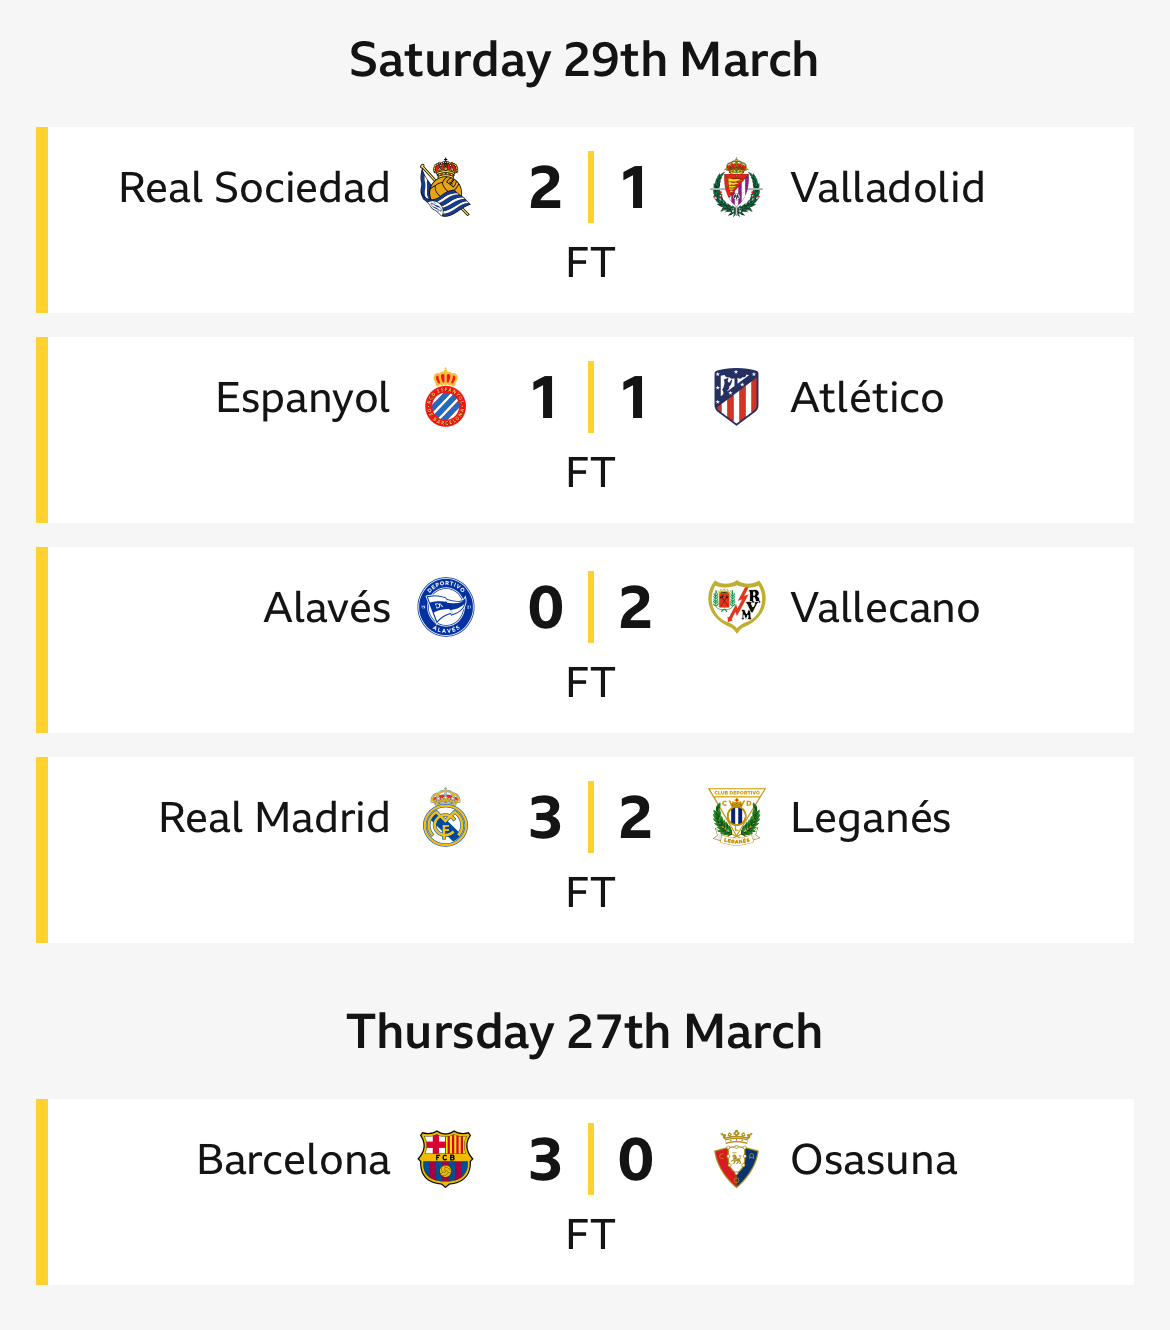Select the Alavés club badge
This screenshot has height=1330, width=1170.
446,608
